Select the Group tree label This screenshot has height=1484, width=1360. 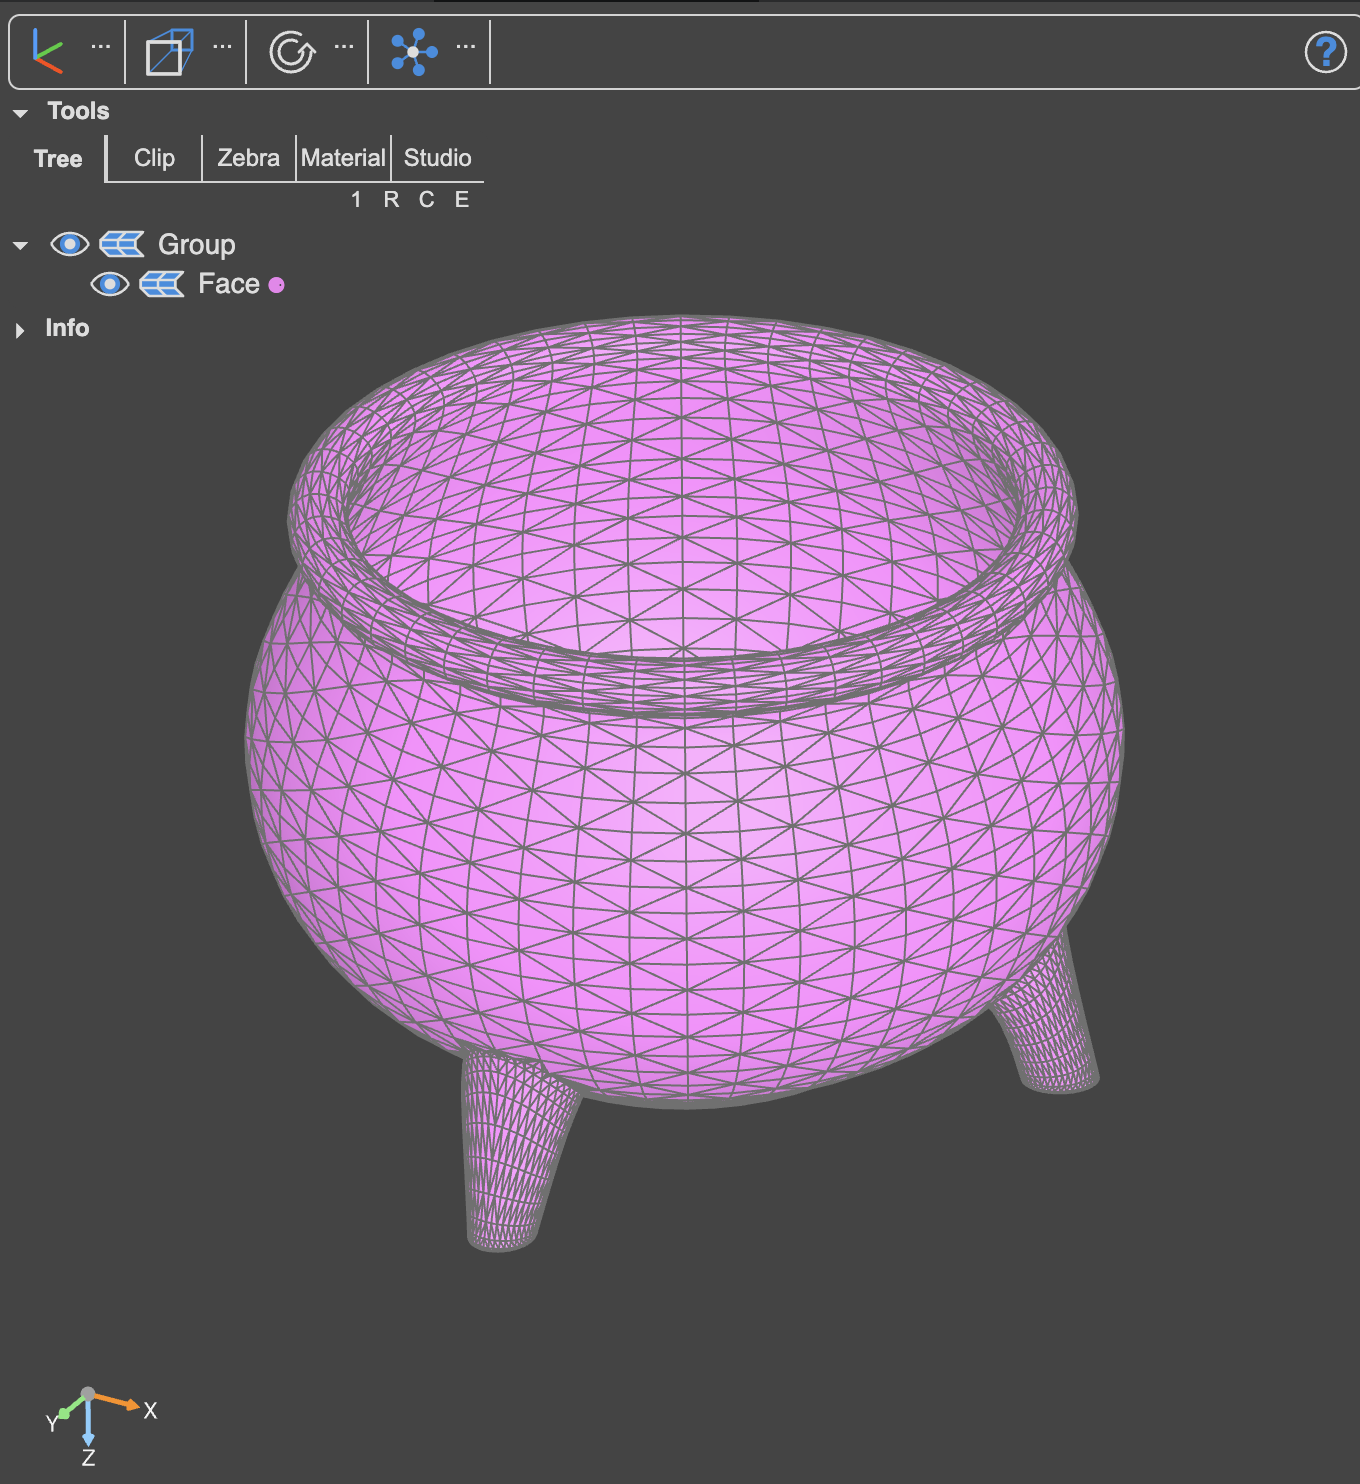pyautogui.click(x=197, y=245)
